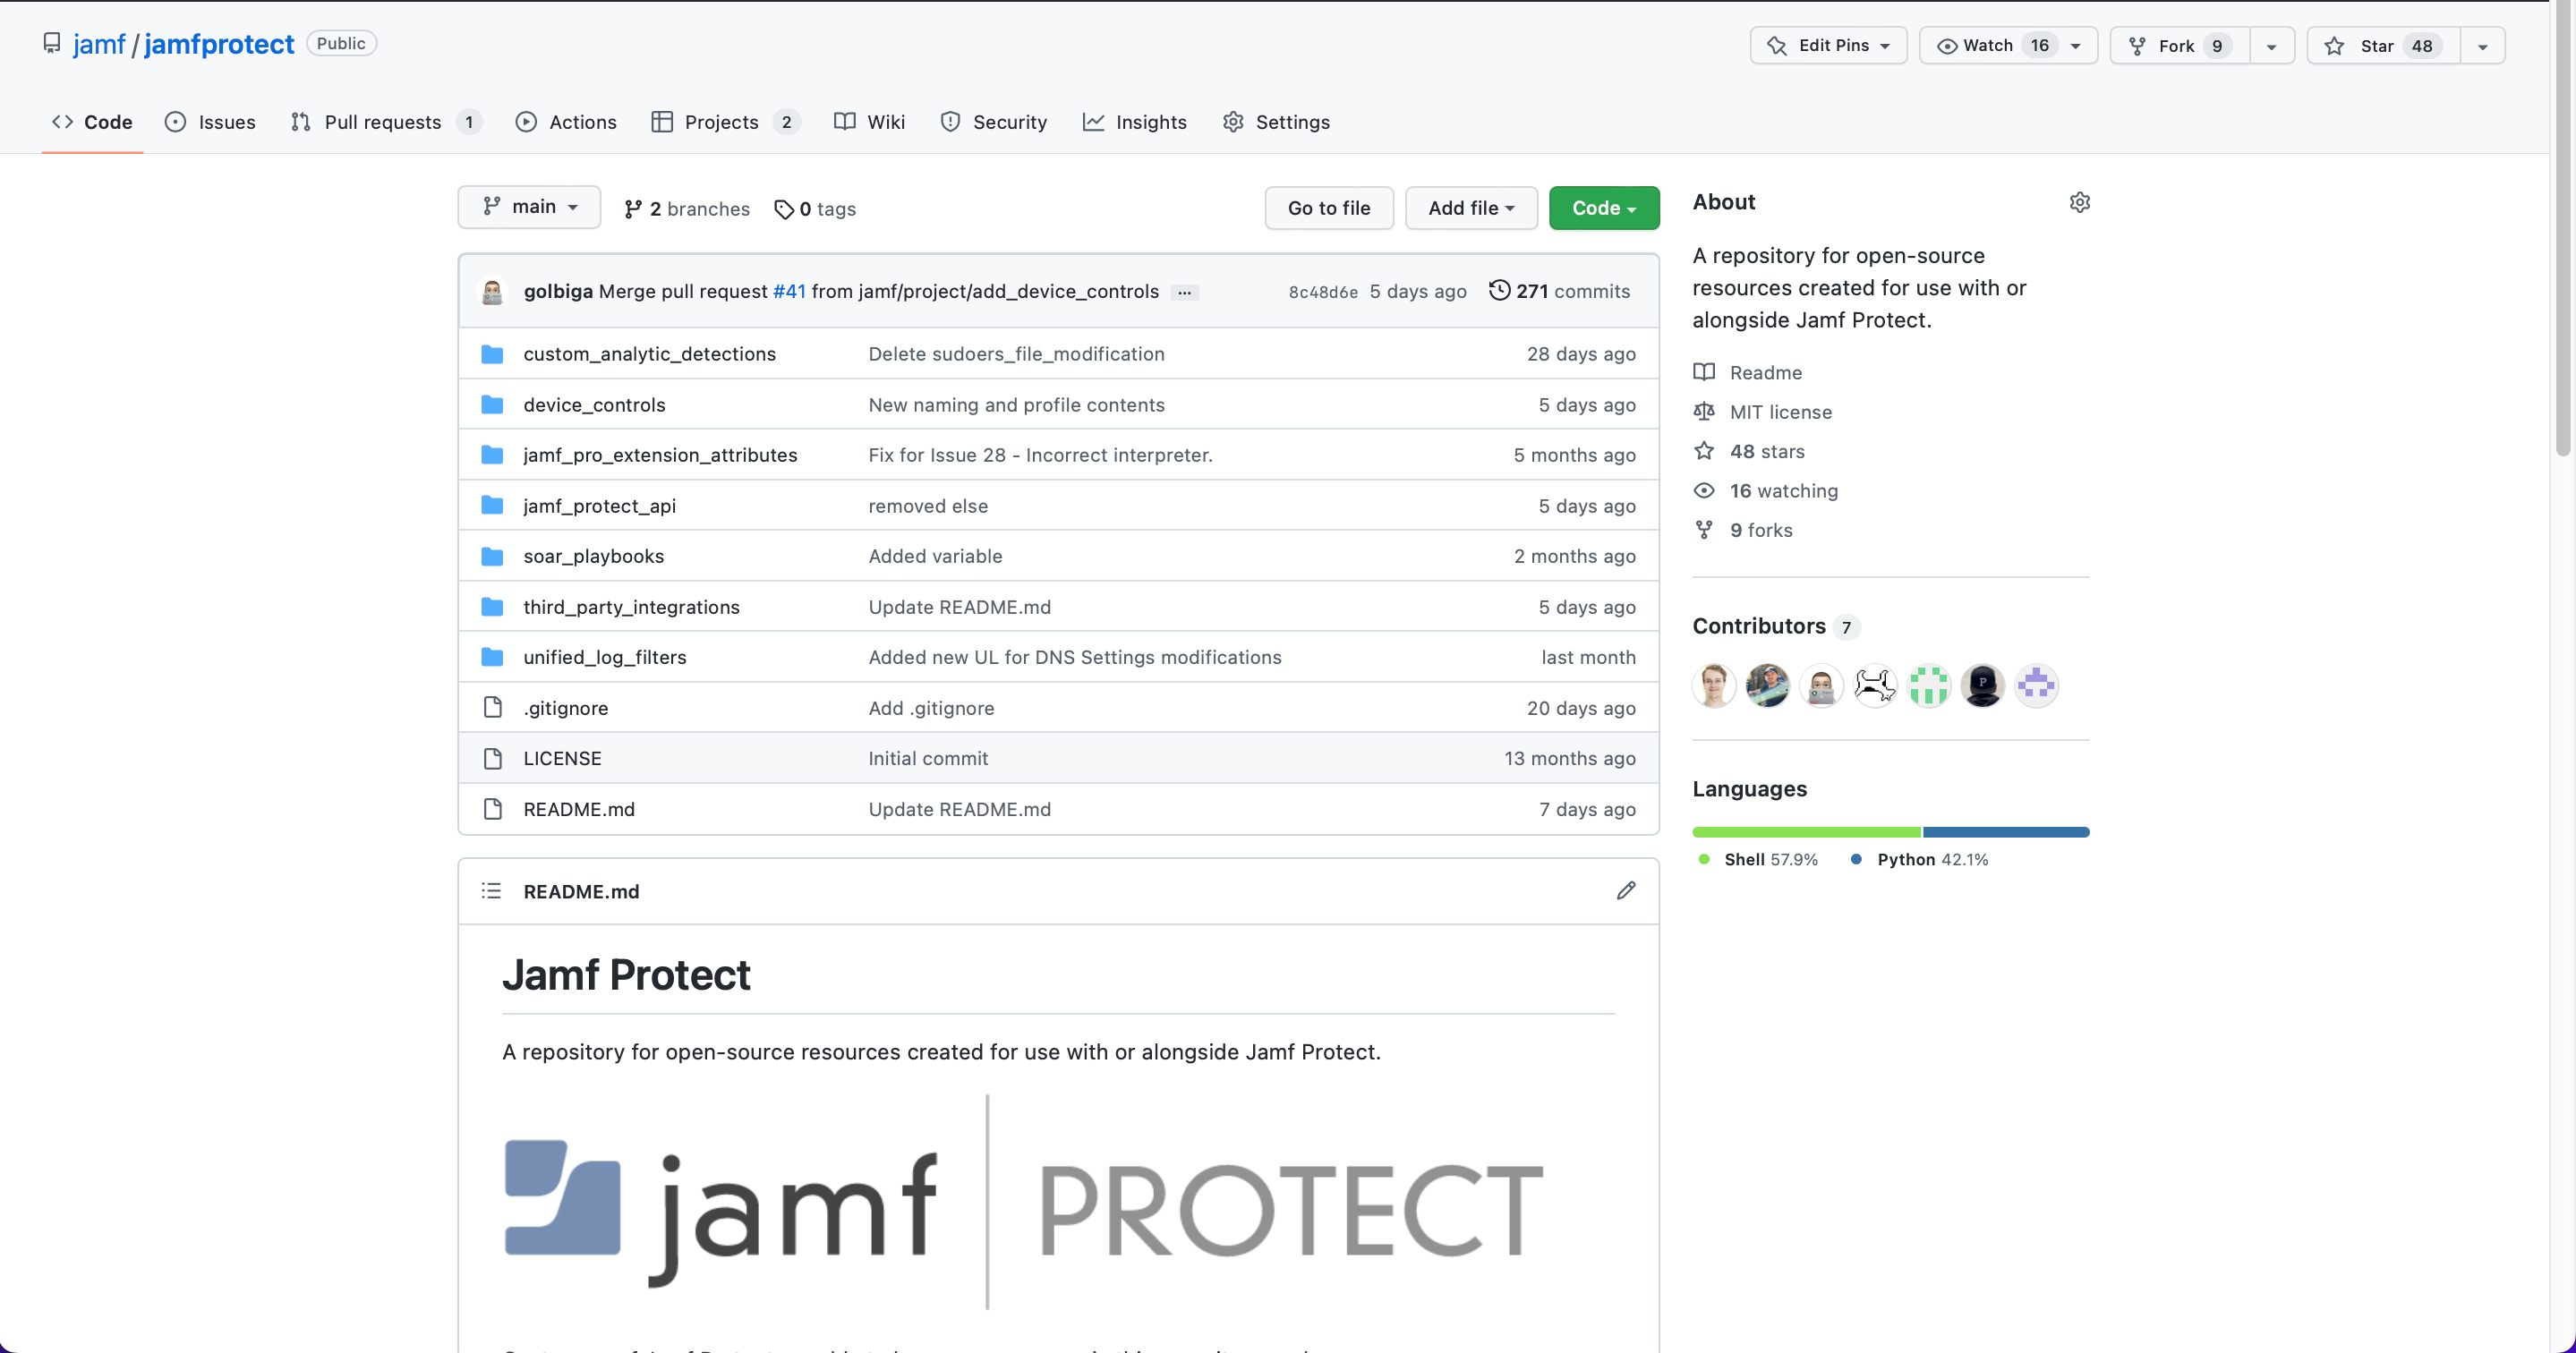Click the README edit pencil icon
Viewport: 2576px width, 1353px height.
[x=1626, y=890]
